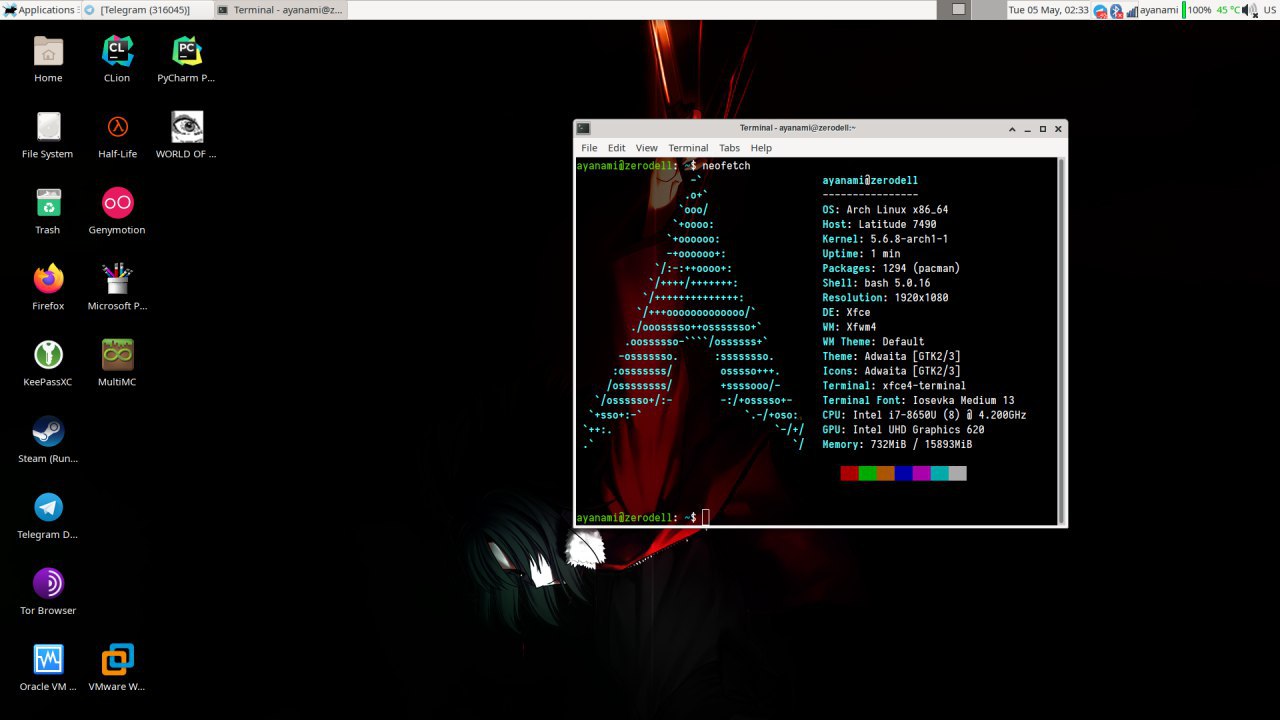This screenshot has width=1280, height=720.
Task: Switch to Telegram (316045) taskbar window
Action: (146, 10)
